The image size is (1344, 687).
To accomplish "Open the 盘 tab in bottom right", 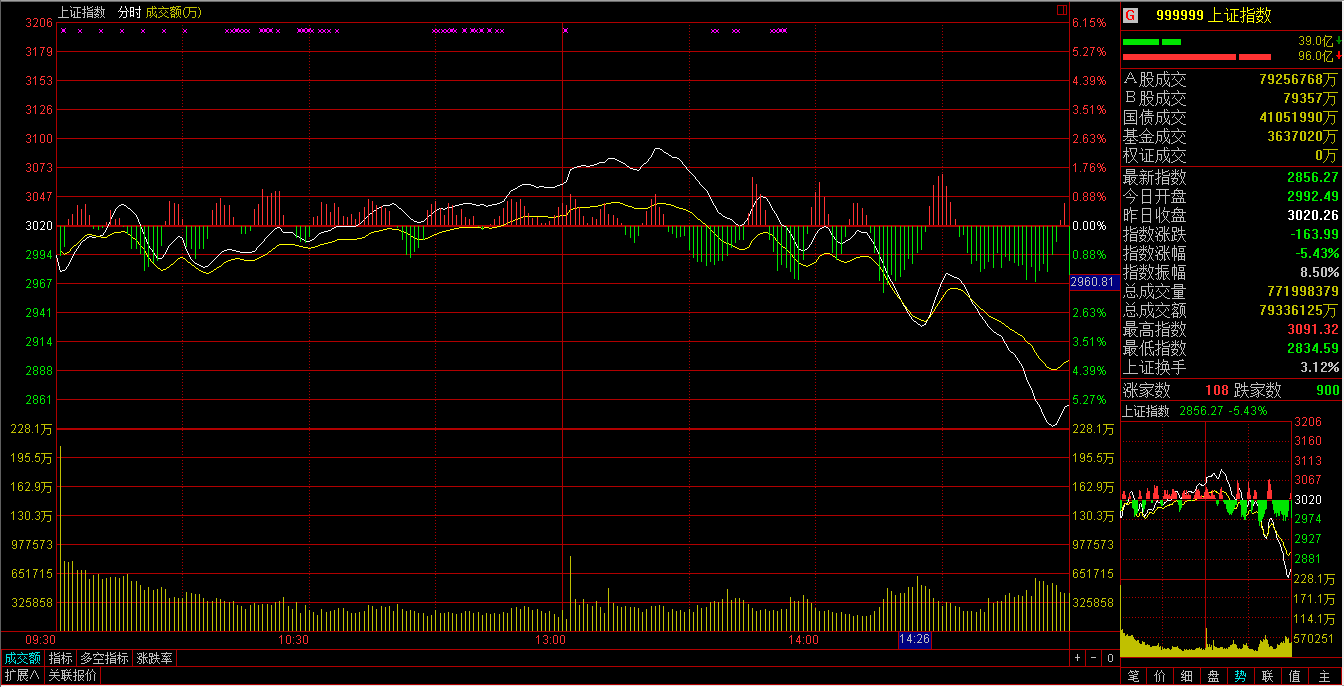I will pos(1213,676).
